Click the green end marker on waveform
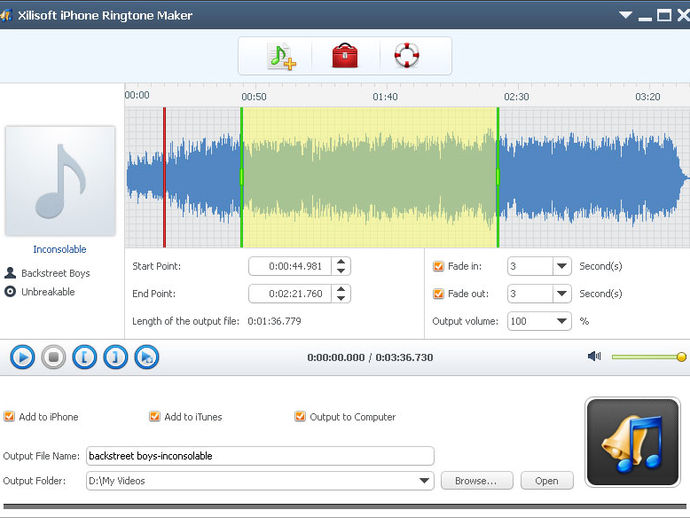690x518 pixels. (x=498, y=177)
